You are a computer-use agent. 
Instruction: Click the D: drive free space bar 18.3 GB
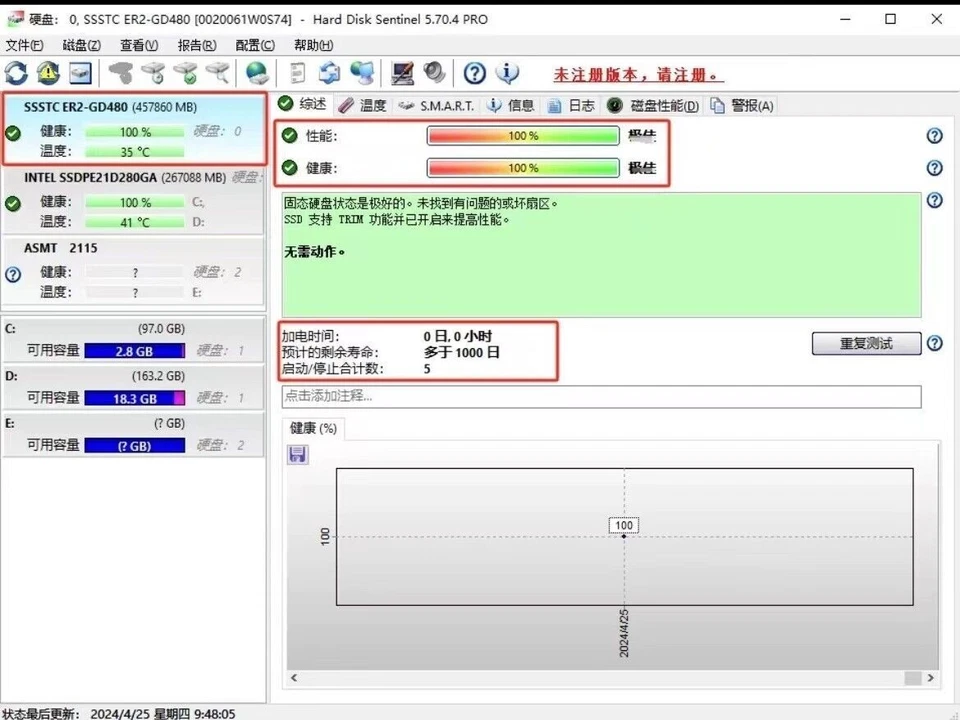(x=135, y=399)
